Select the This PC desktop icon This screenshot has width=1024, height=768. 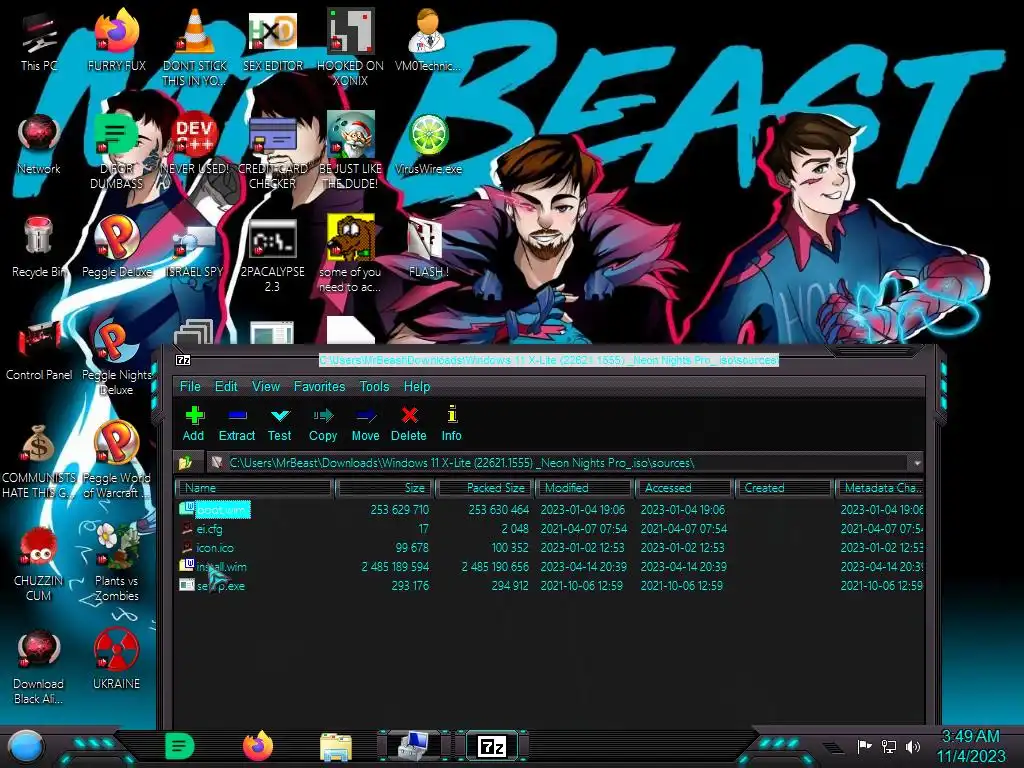(39, 42)
